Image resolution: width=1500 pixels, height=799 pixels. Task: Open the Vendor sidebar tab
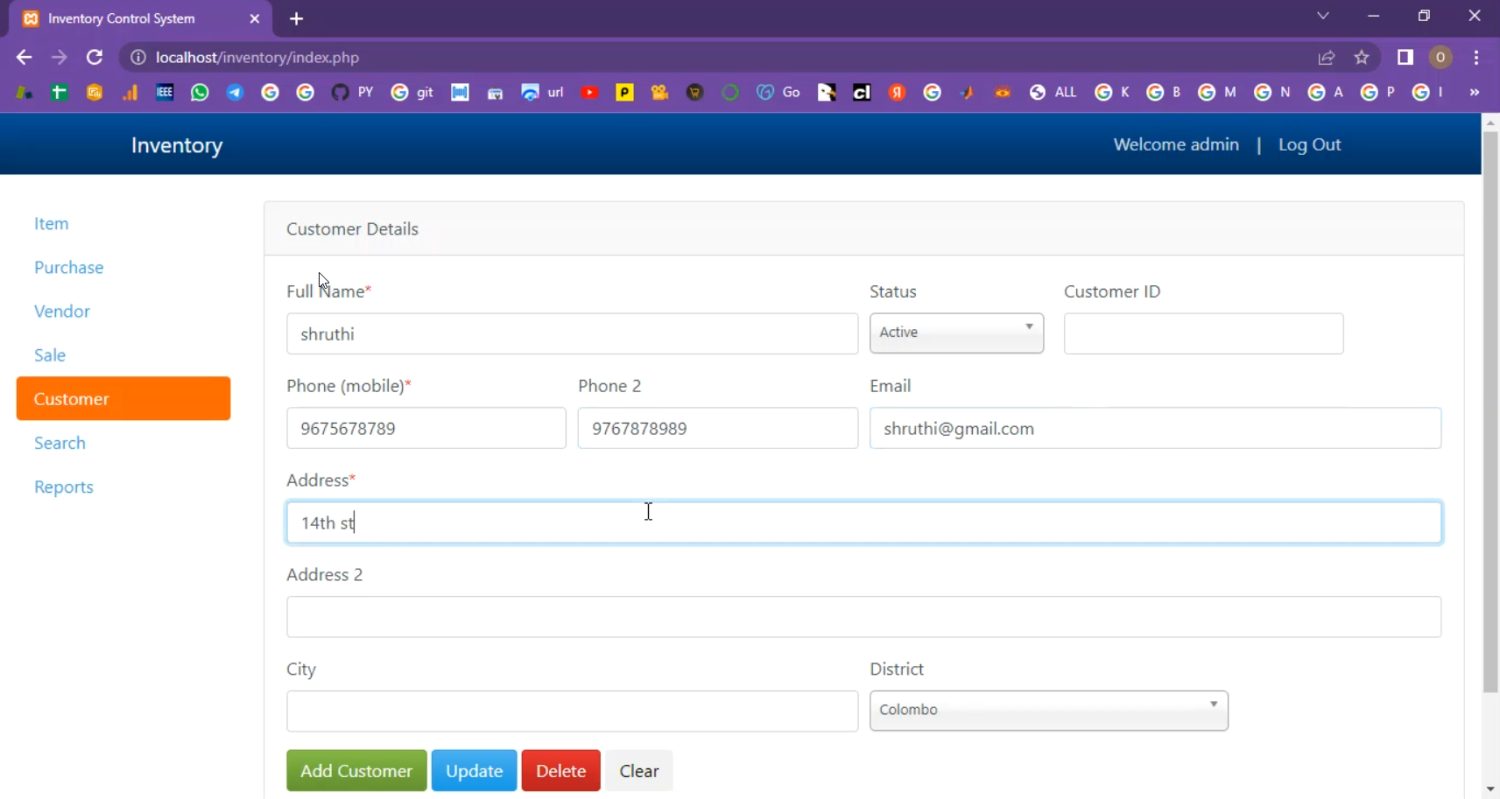62,312
